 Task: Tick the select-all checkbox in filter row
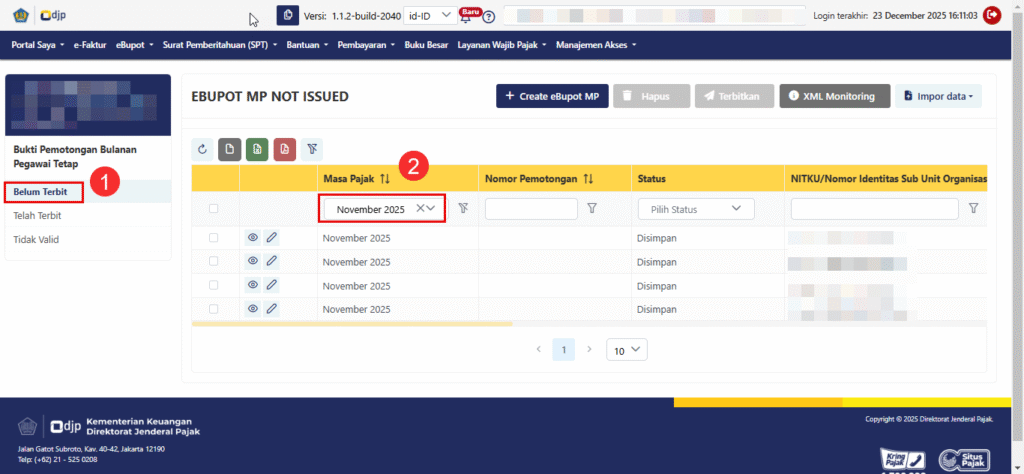(213, 209)
